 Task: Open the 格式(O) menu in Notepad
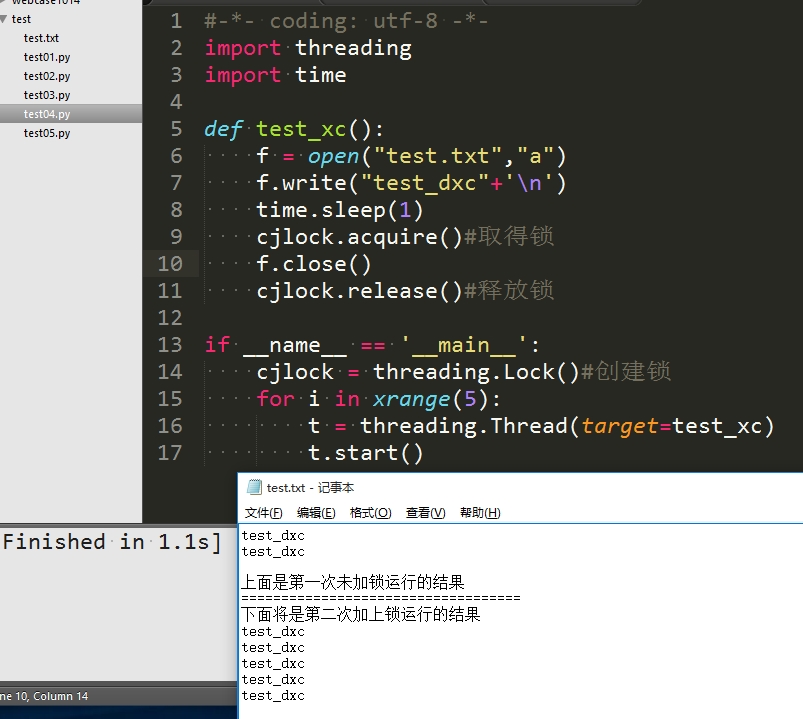[368, 512]
